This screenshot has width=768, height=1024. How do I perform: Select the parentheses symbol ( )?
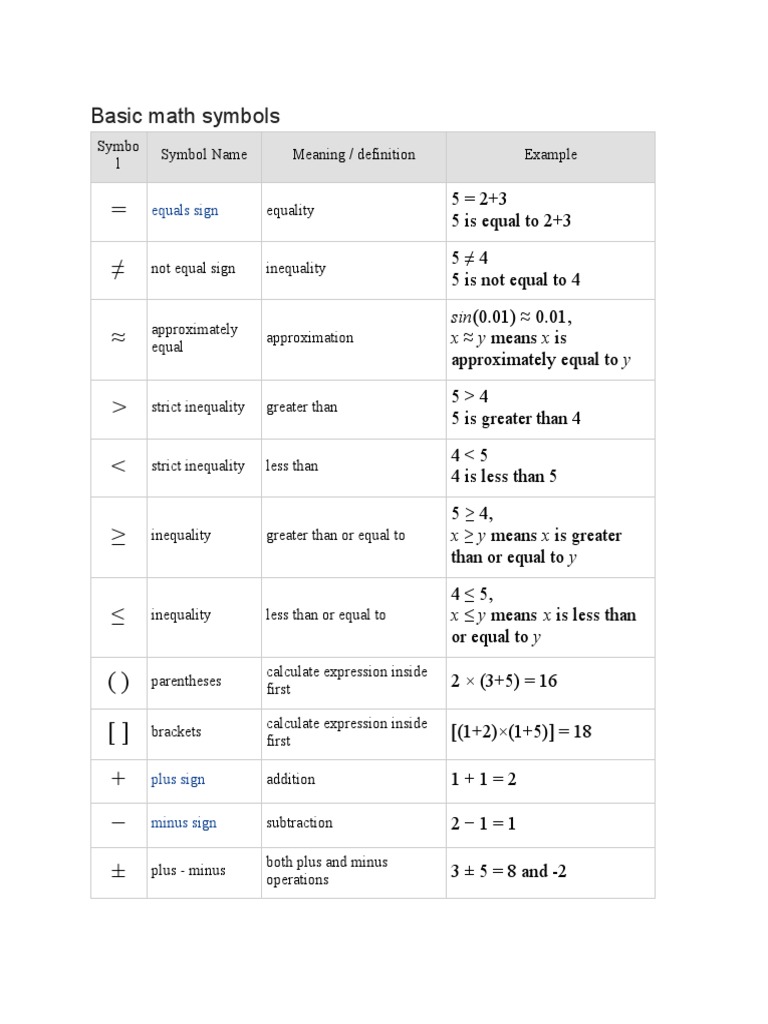[118, 682]
